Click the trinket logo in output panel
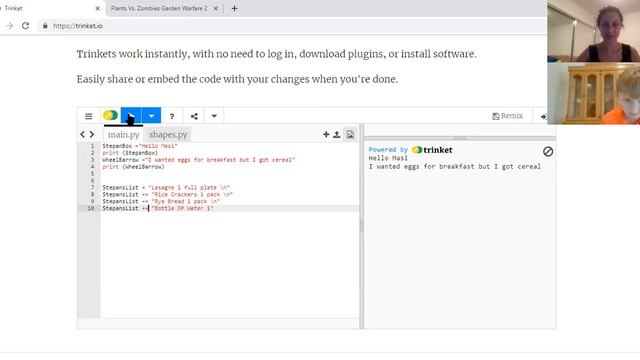The width and height of the screenshot is (640, 360). coord(432,150)
